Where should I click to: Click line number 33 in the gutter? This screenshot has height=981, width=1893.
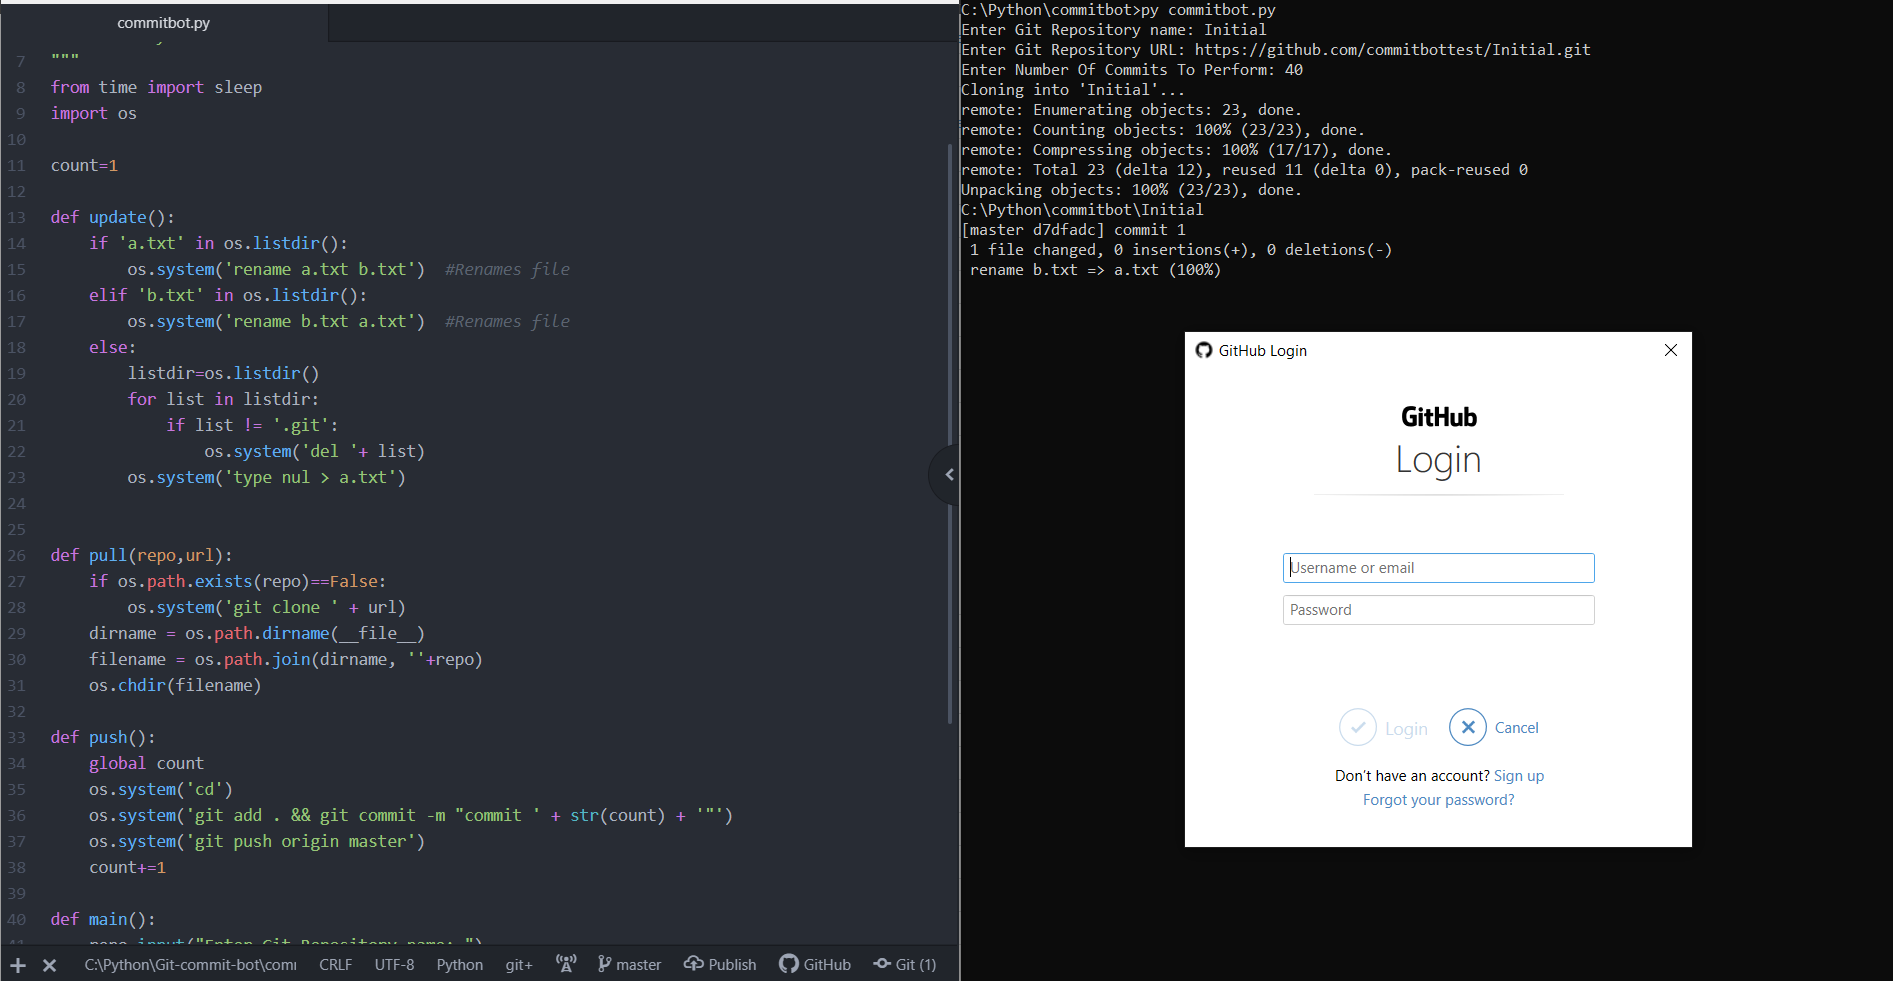[17, 737]
